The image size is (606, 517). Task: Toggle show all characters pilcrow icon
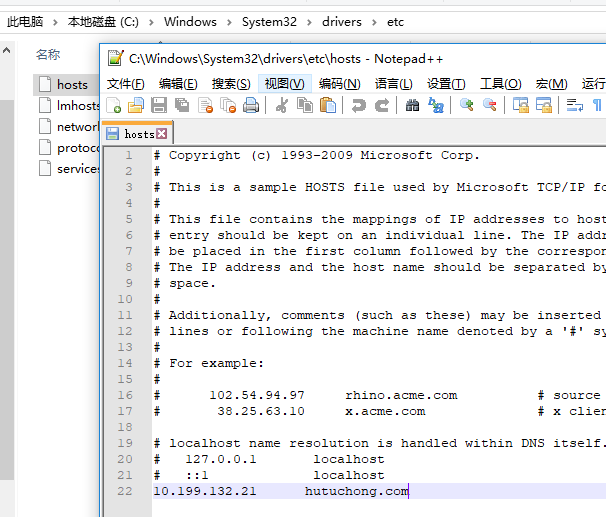597,105
